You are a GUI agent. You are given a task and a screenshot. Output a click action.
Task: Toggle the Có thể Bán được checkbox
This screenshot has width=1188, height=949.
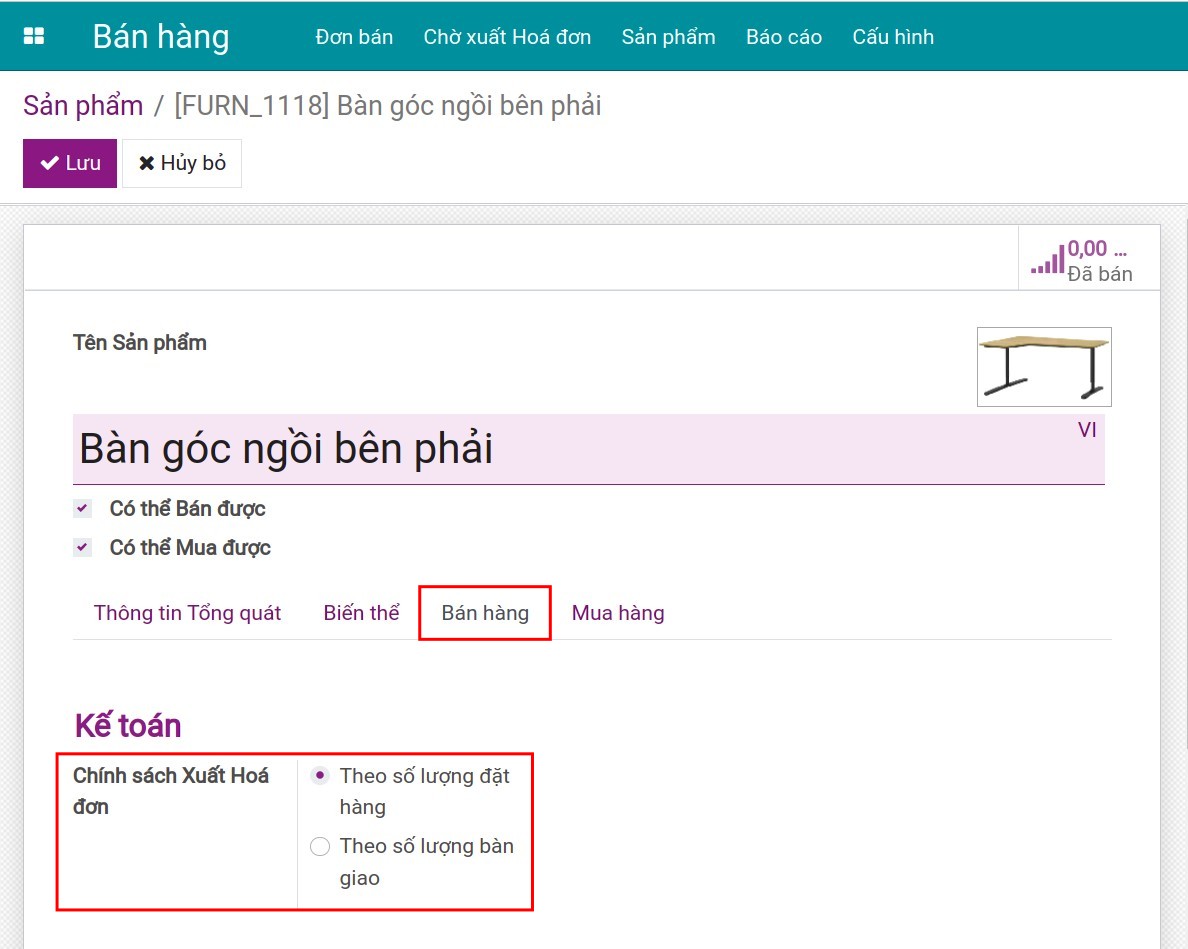tap(83, 508)
